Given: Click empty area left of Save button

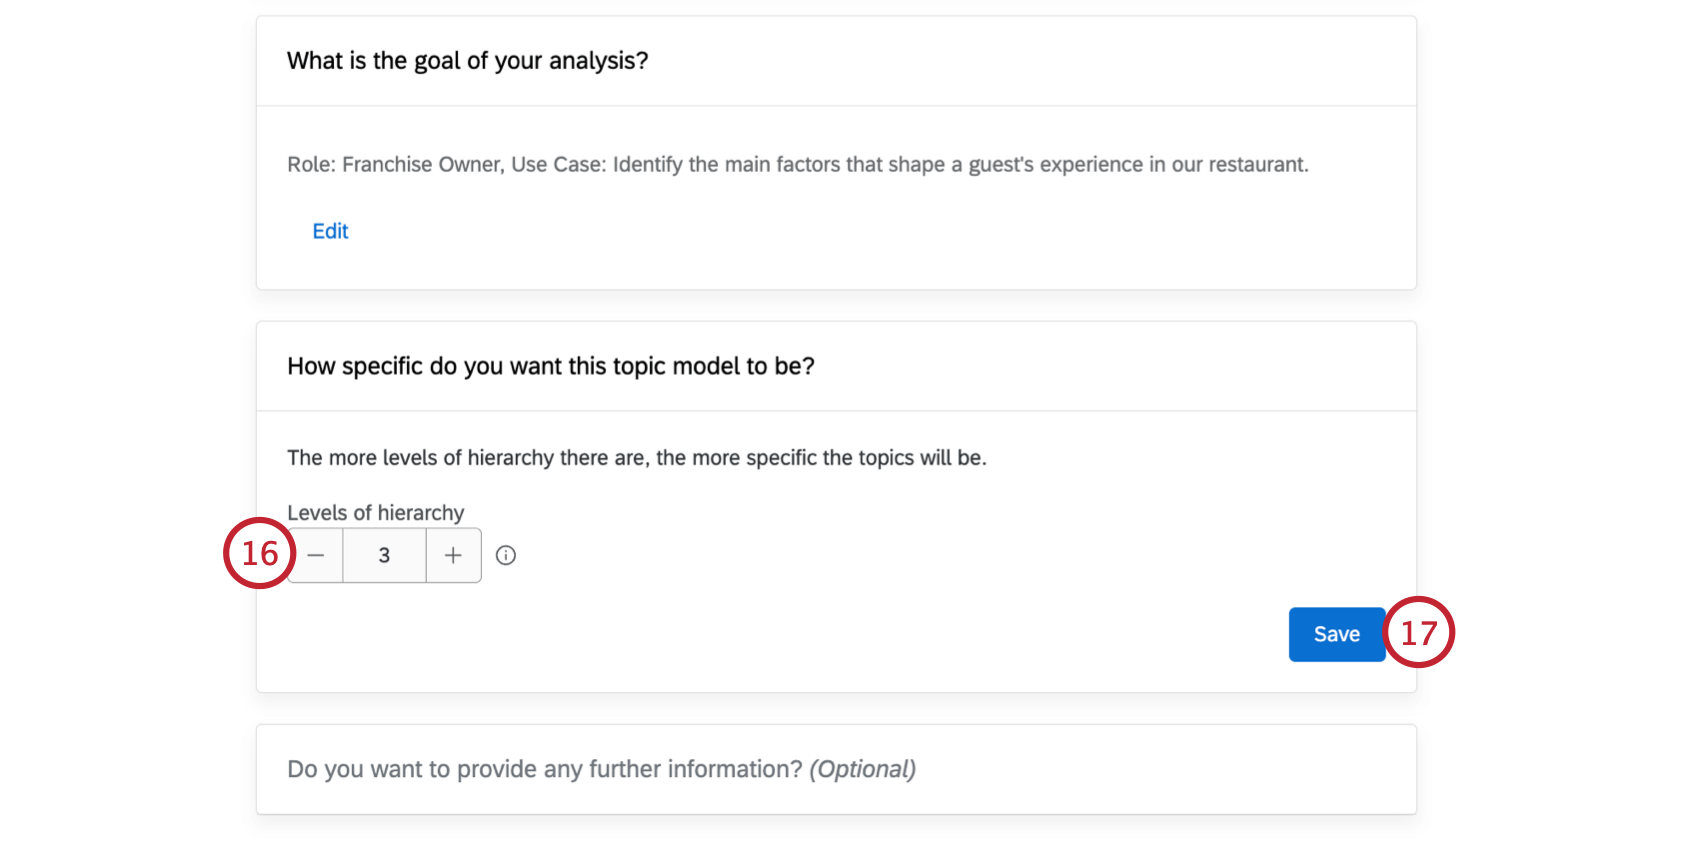Looking at the screenshot, I should tap(900, 634).
